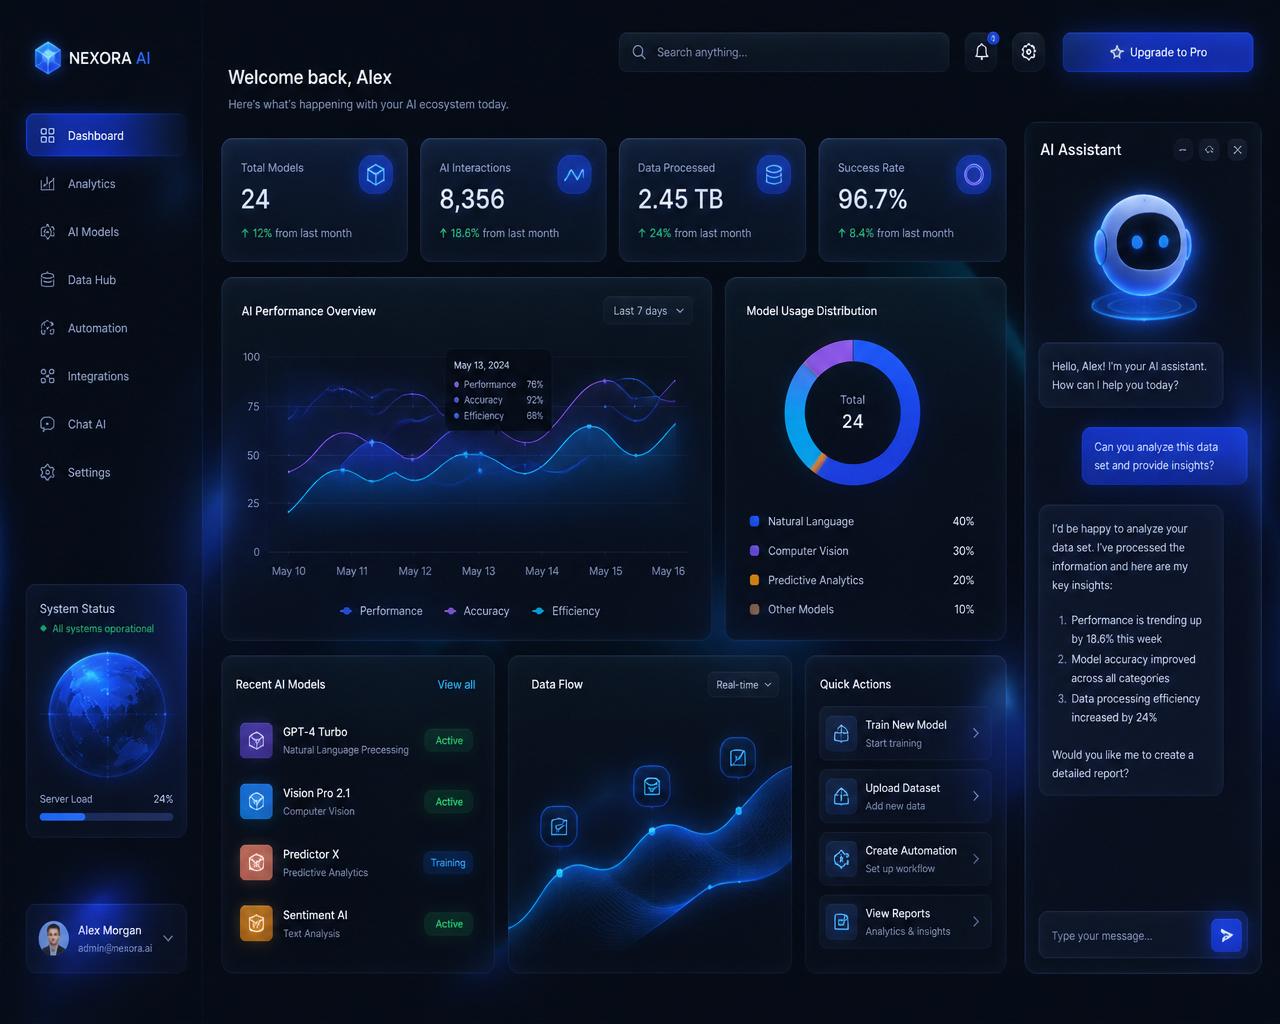Screen dimensions: 1280x1024
Task: Click Predictor X Training status badge
Action: 448,862
